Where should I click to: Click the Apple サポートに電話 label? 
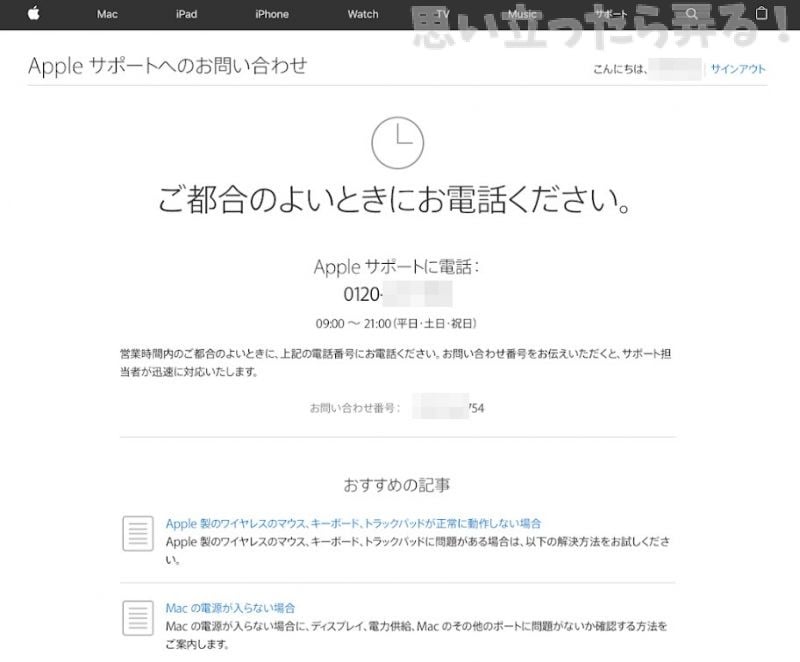[396, 267]
